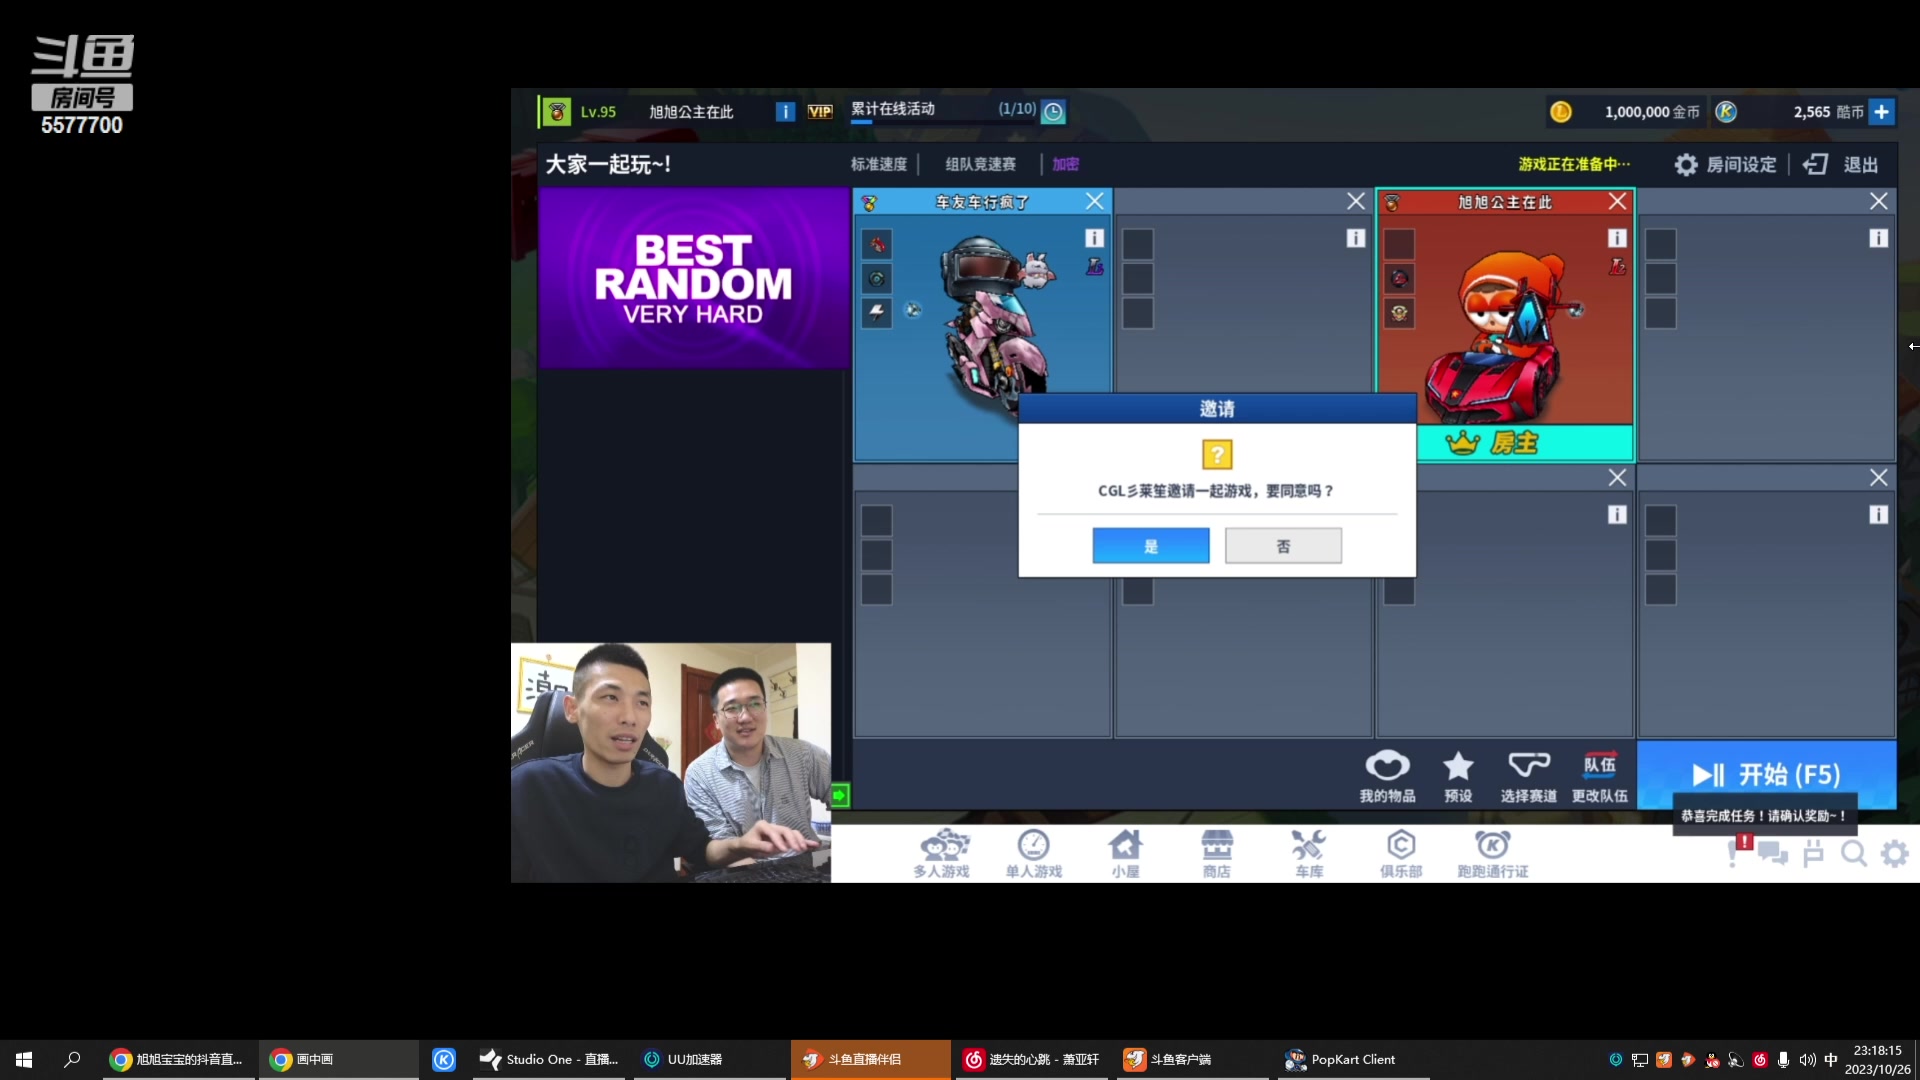This screenshot has height=1080, width=1920.
Task: Open 单人游戏 single player mode
Action: click(1033, 854)
